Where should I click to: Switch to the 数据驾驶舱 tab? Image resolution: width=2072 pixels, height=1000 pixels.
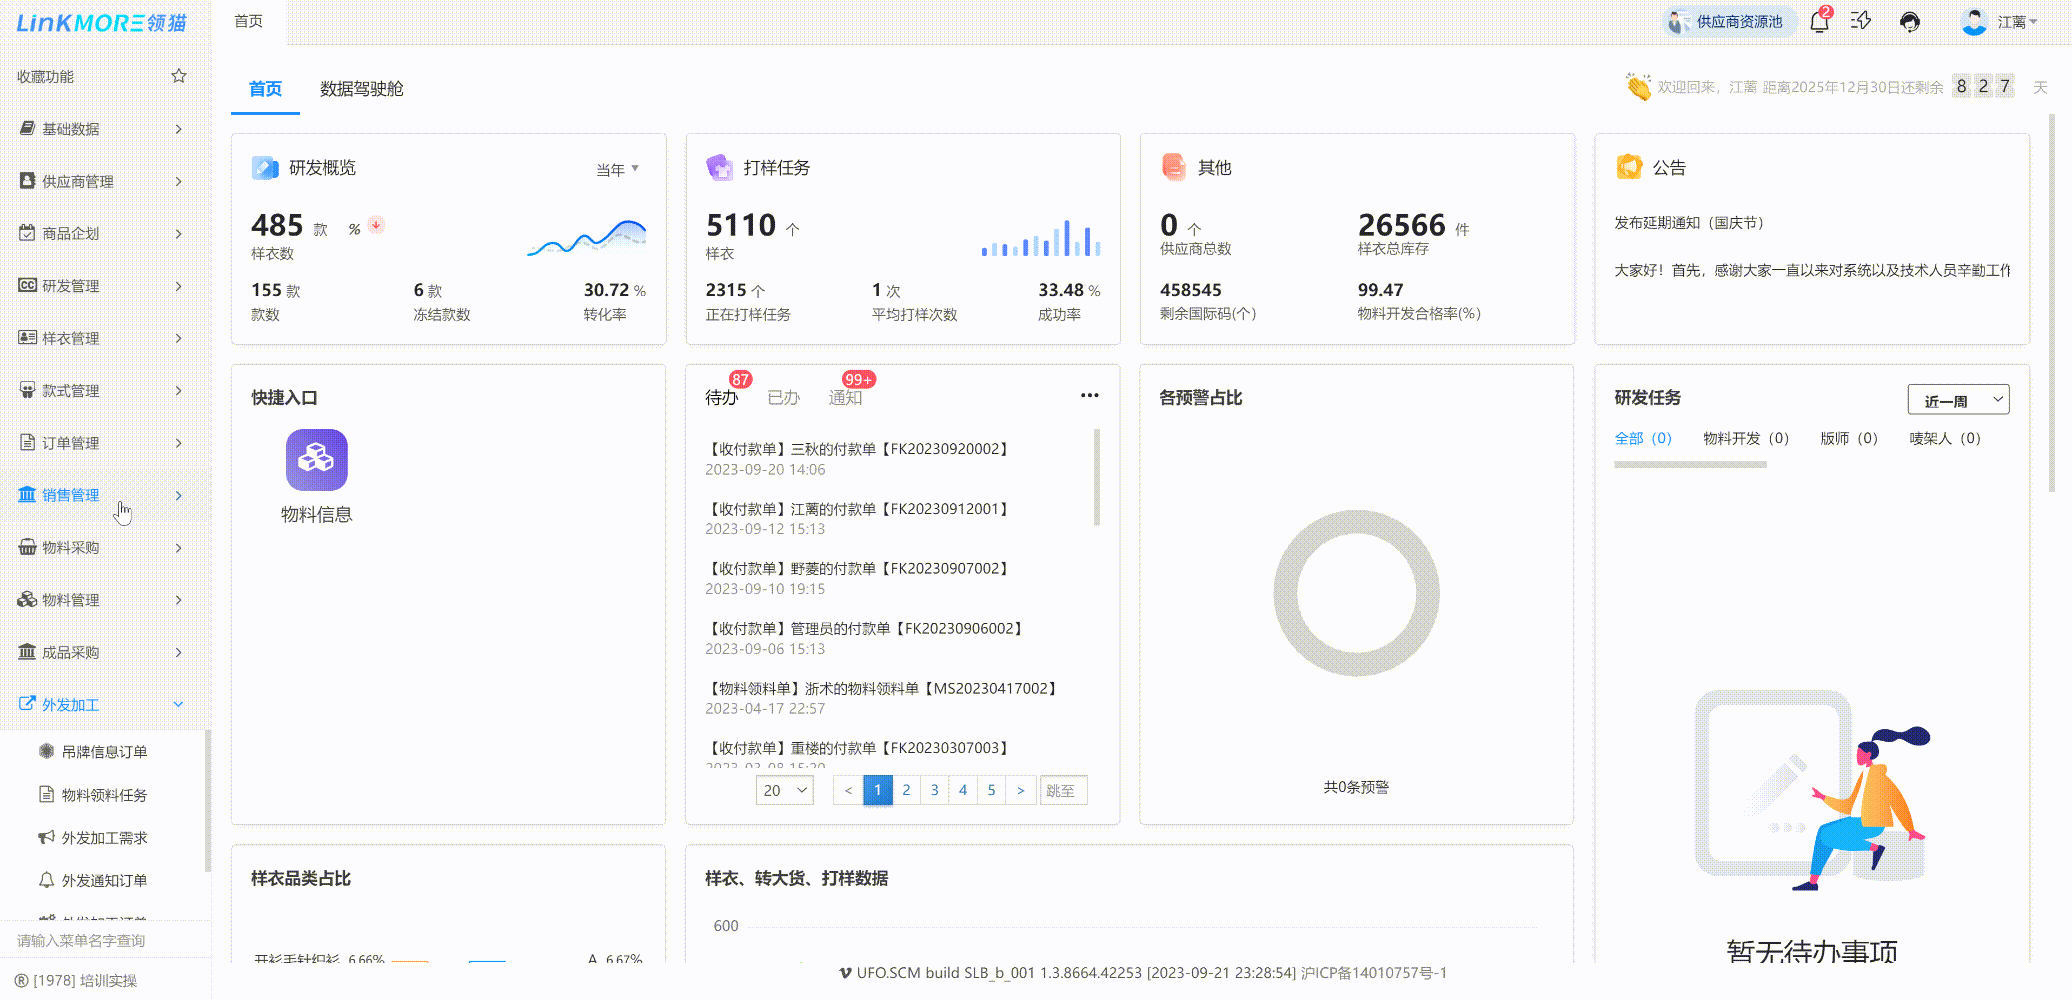361,89
